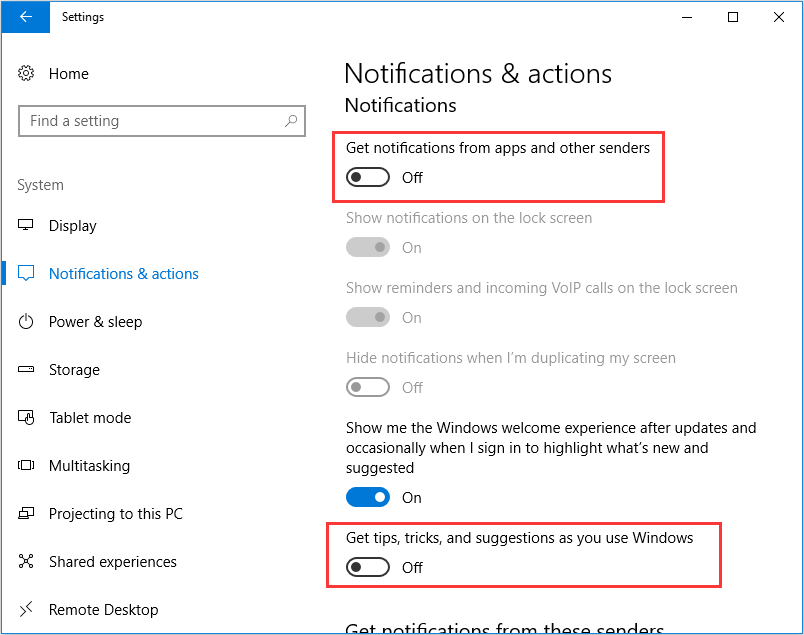Select the Shared experiences icon

point(28,561)
